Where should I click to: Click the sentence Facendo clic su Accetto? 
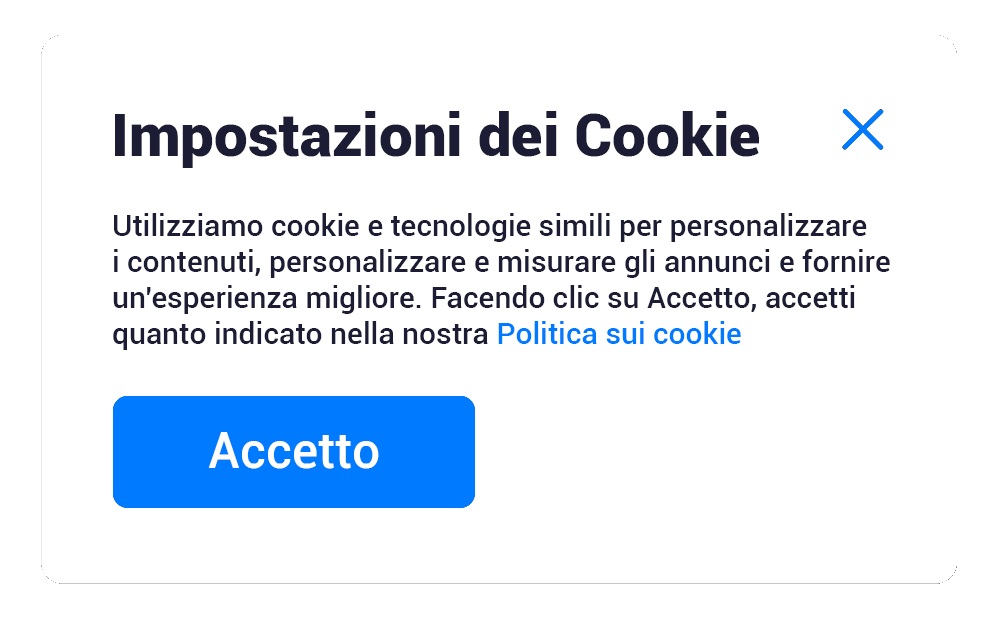tap(590, 298)
